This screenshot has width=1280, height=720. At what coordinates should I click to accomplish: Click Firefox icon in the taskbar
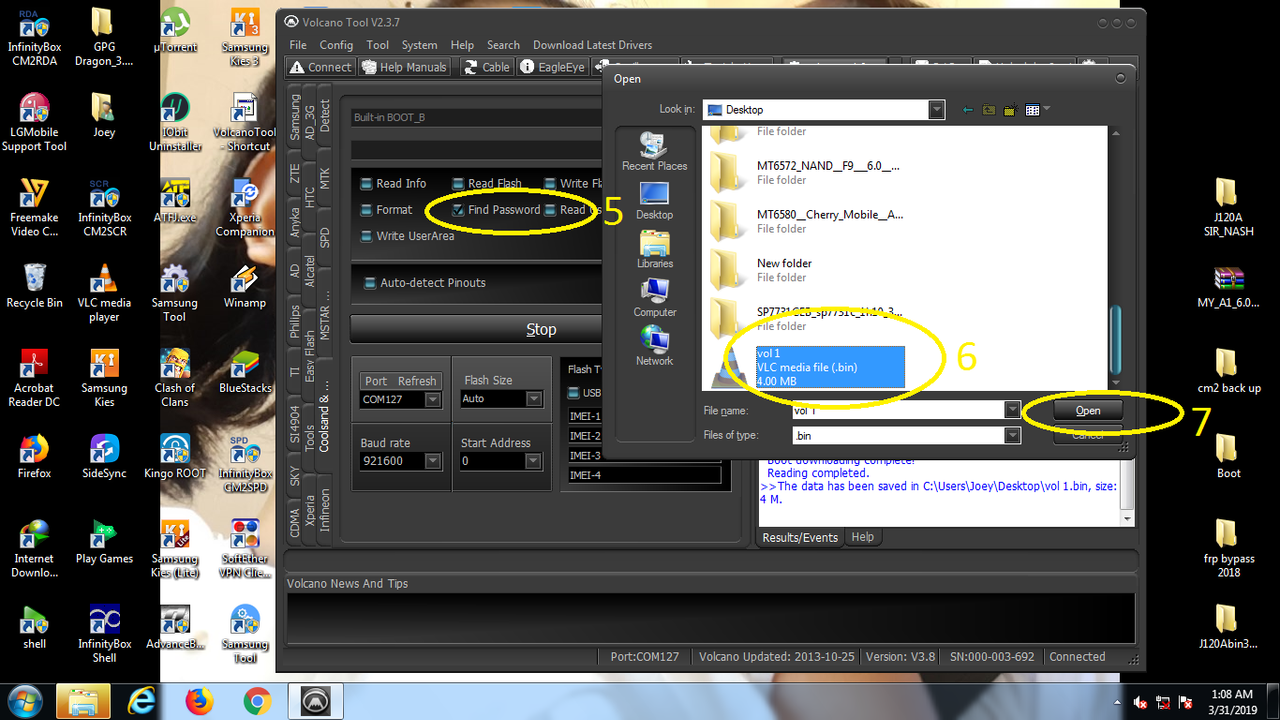coord(200,701)
